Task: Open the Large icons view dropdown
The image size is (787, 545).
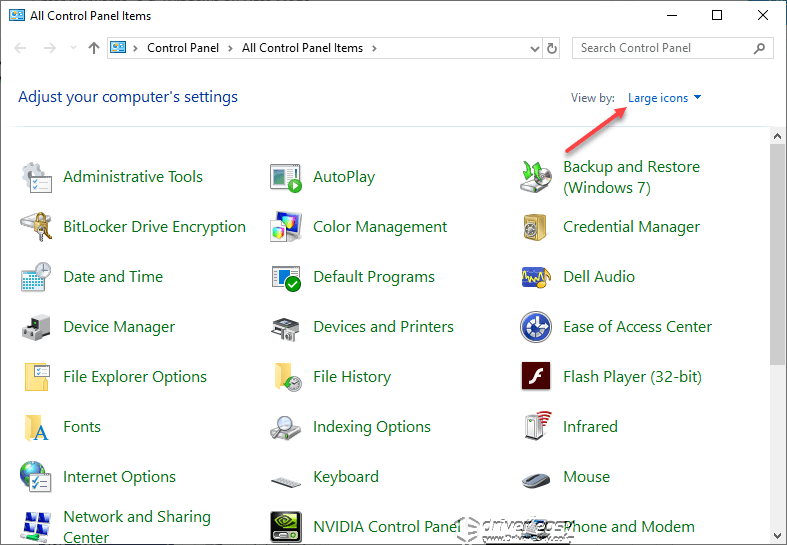Action: coord(664,98)
